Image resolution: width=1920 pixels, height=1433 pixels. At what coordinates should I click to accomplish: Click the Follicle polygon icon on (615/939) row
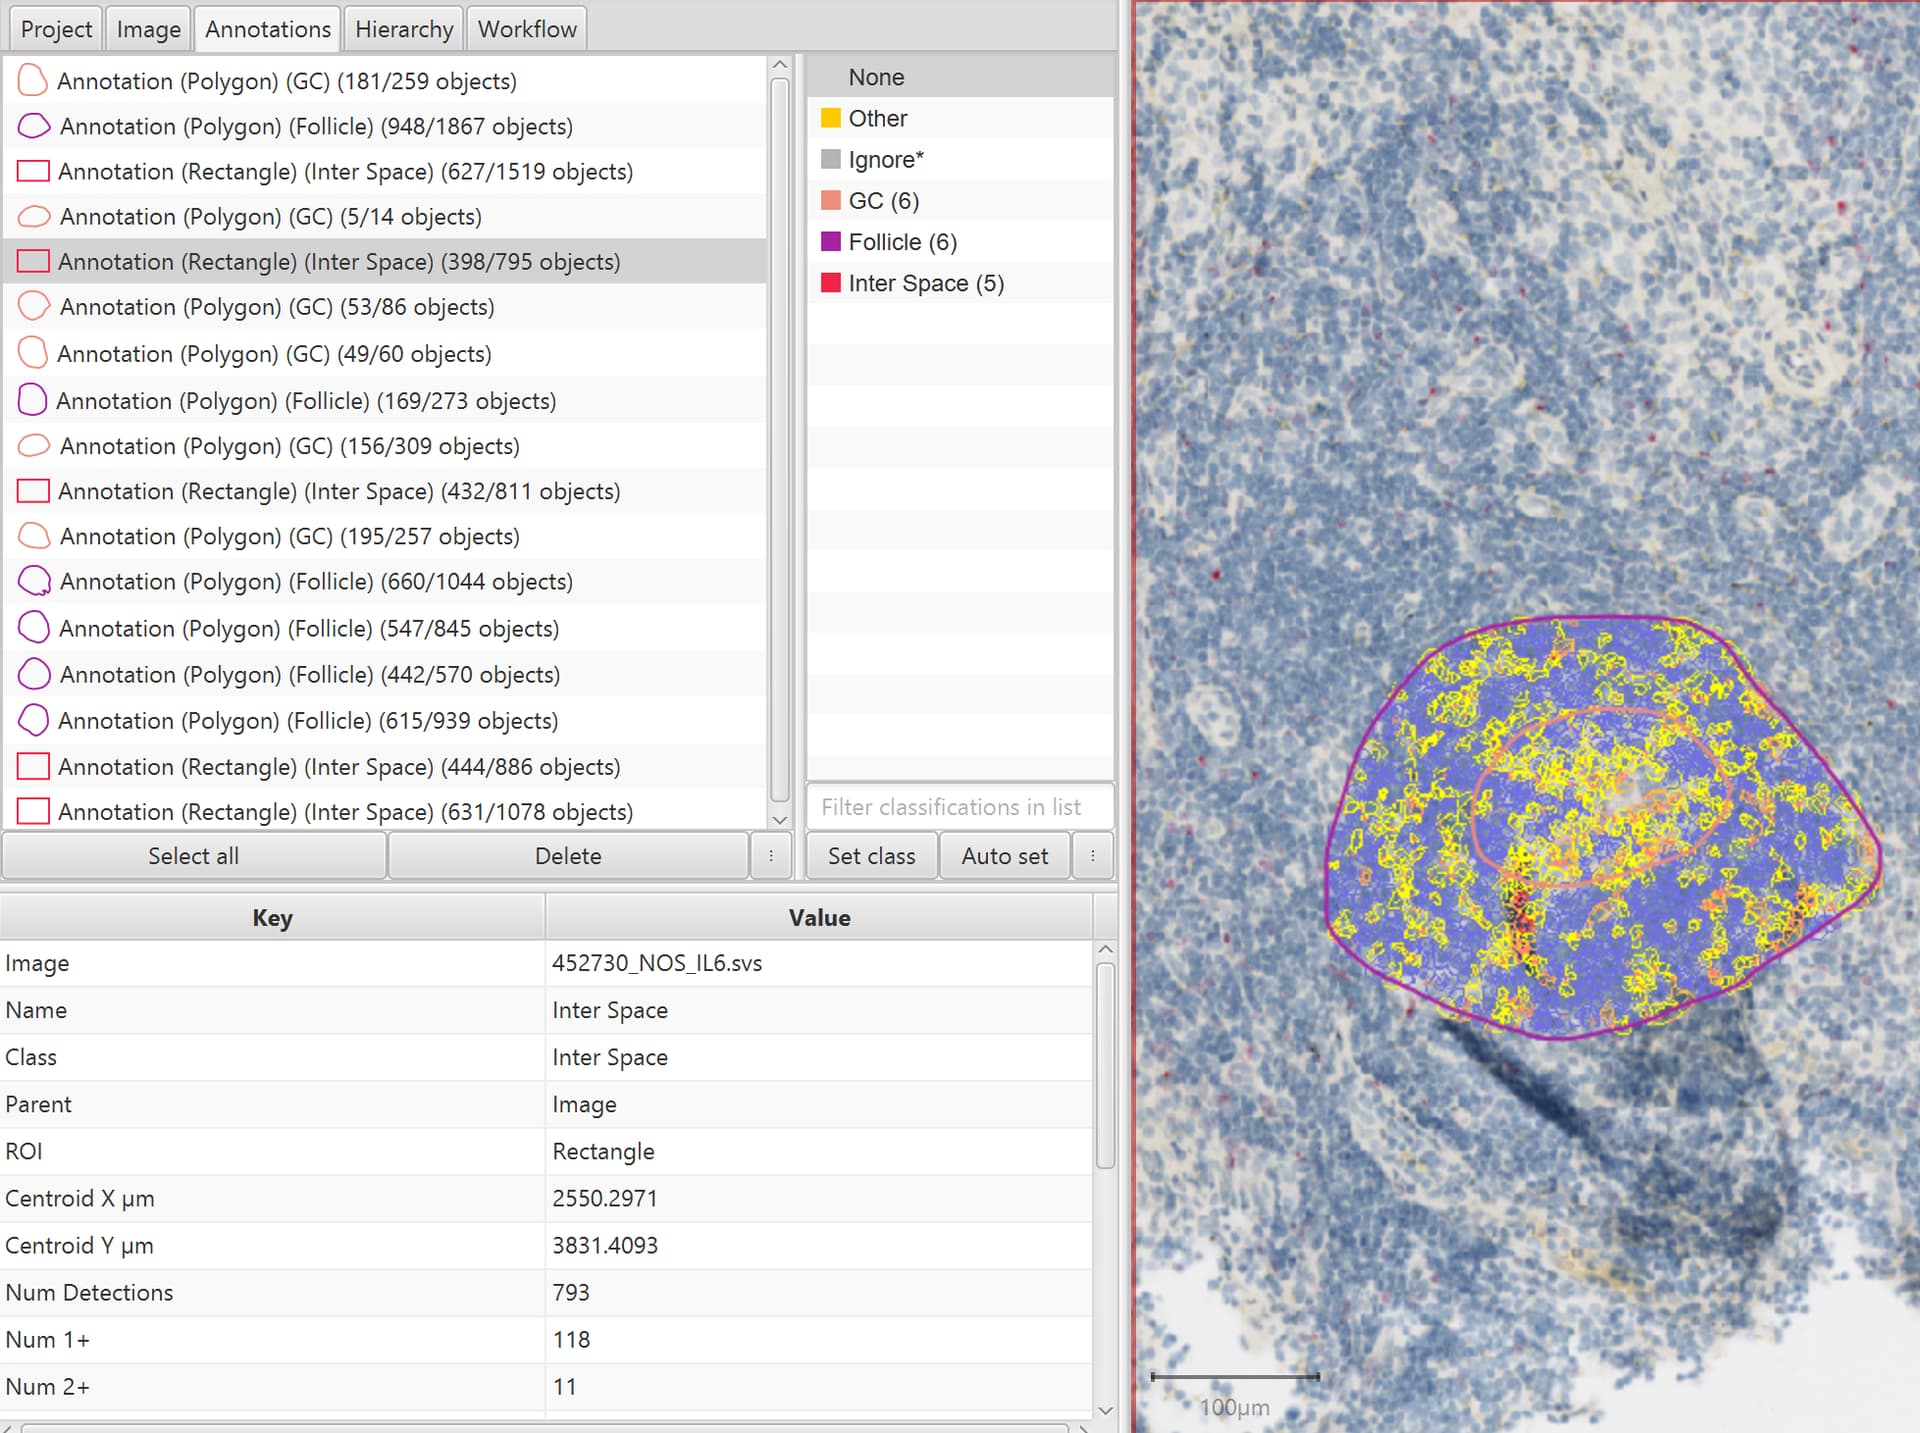click(32, 719)
